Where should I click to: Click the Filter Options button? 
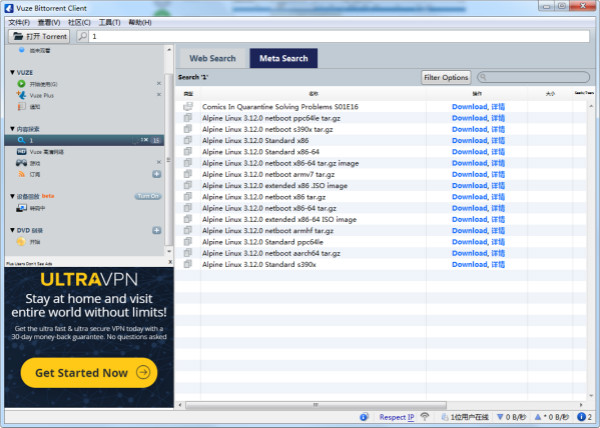click(x=446, y=77)
